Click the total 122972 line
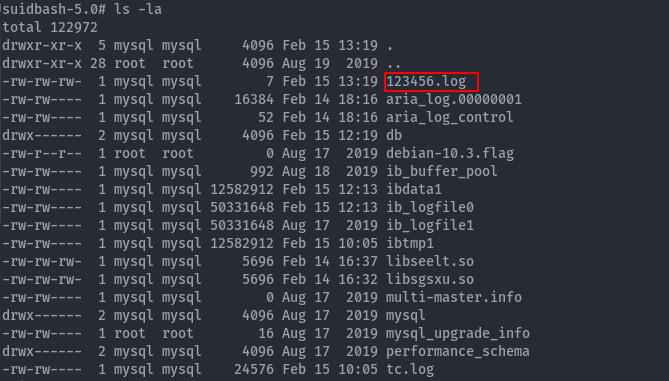 50,27
